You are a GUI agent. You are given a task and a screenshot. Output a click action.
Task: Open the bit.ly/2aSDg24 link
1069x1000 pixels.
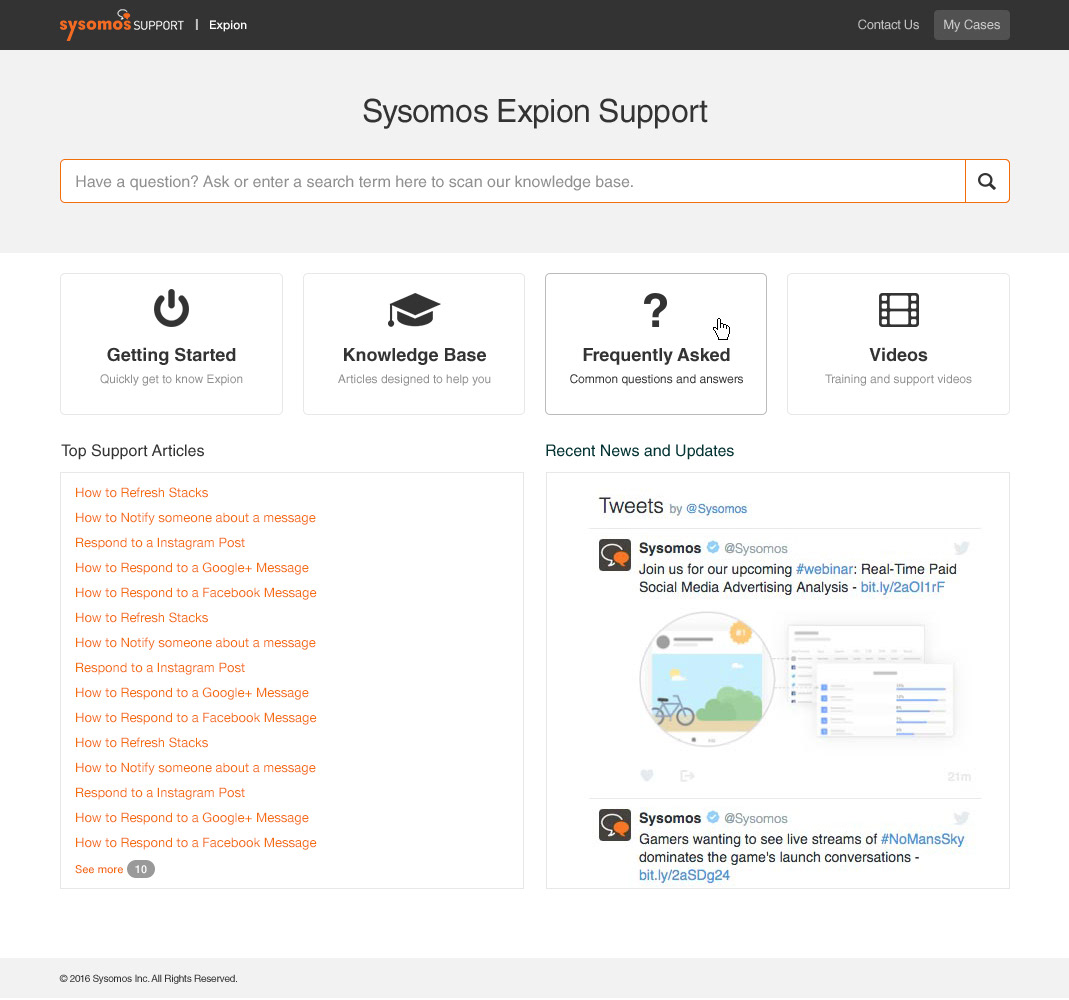click(x=684, y=875)
